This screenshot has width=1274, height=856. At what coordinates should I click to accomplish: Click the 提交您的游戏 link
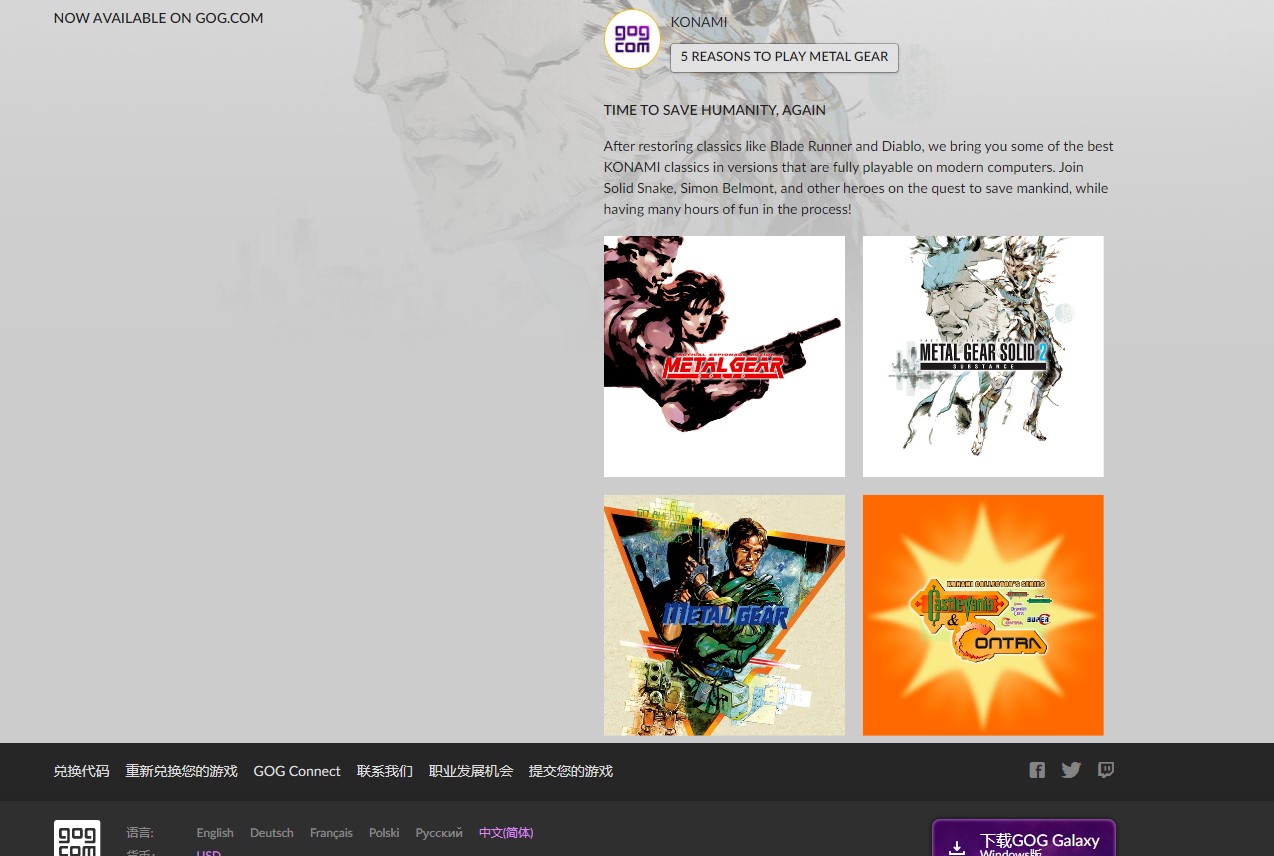pyautogui.click(x=570, y=771)
